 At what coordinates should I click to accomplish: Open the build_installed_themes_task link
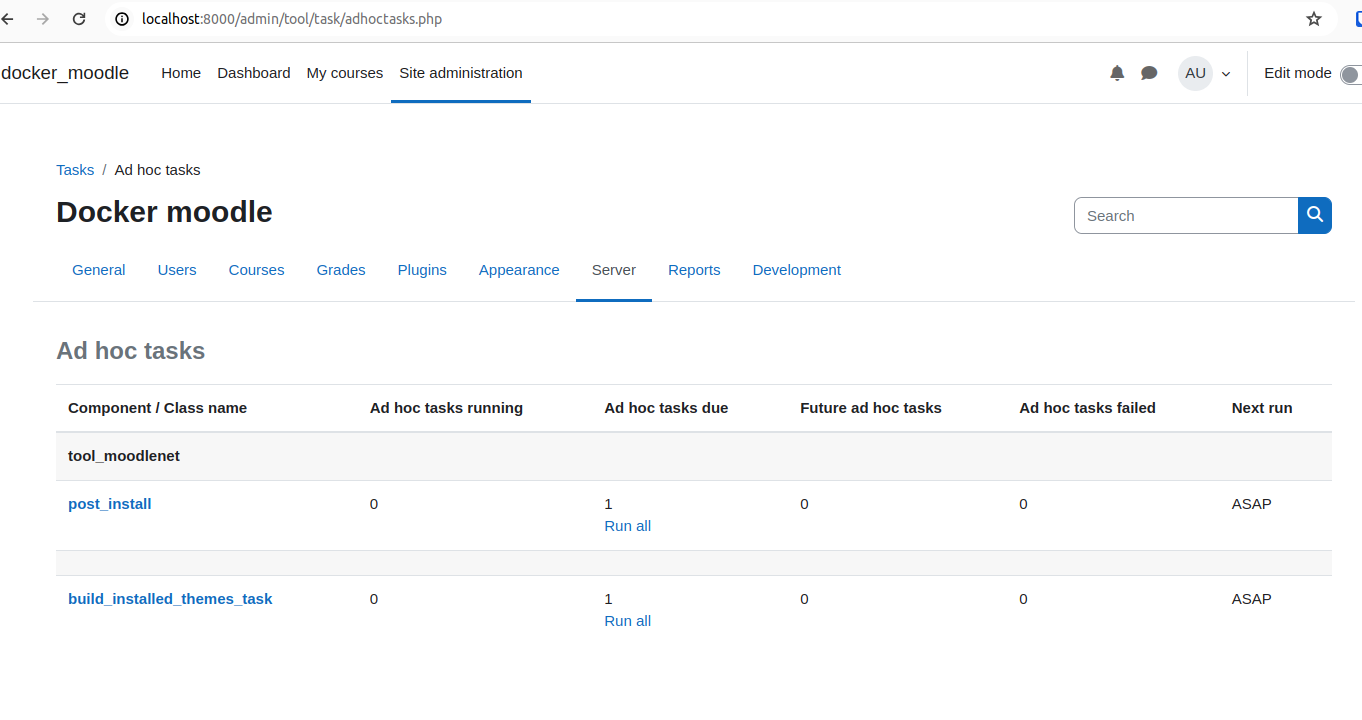tap(170, 599)
